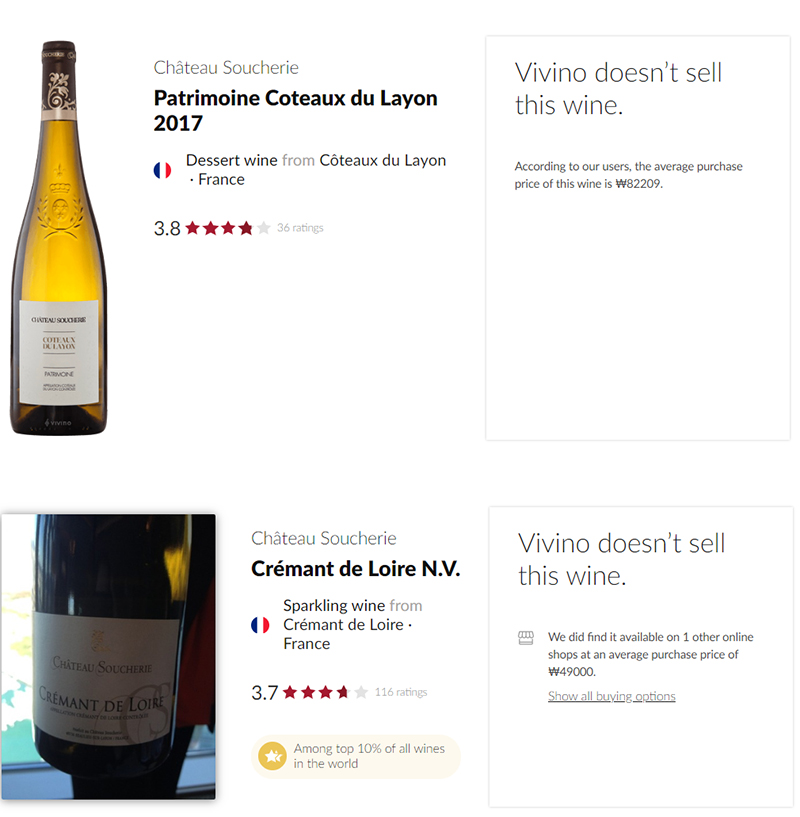Open Château Soucherie winery link for Patrimoine
Screen dimensions: 800x817
coord(226,68)
